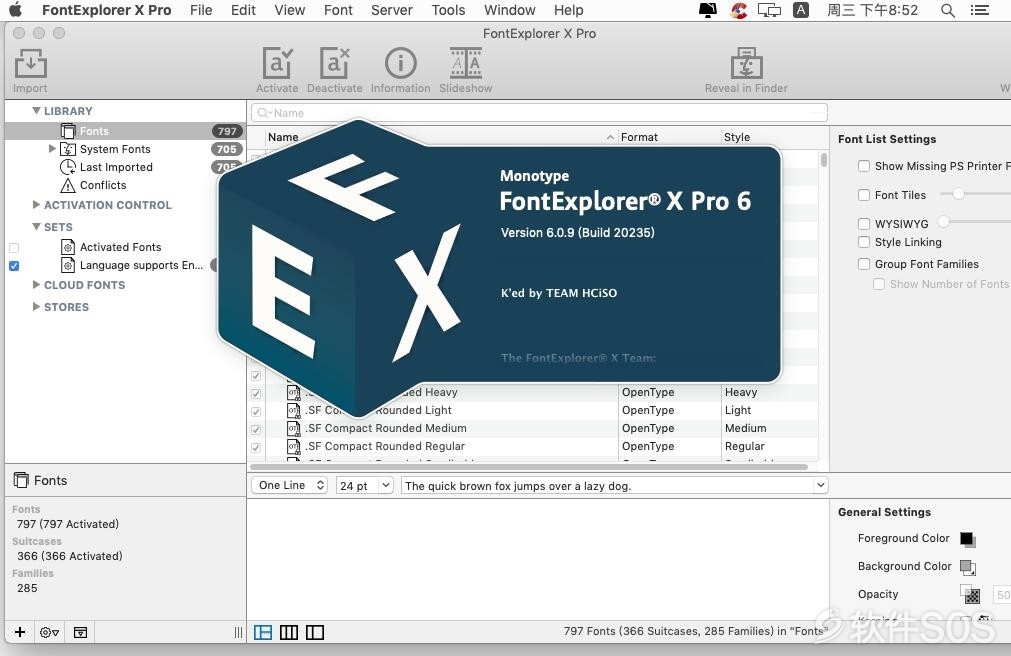Click the font file icon of SF Compact Rounded Light
Image resolution: width=1011 pixels, height=656 pixels.
tap(293, 410)
